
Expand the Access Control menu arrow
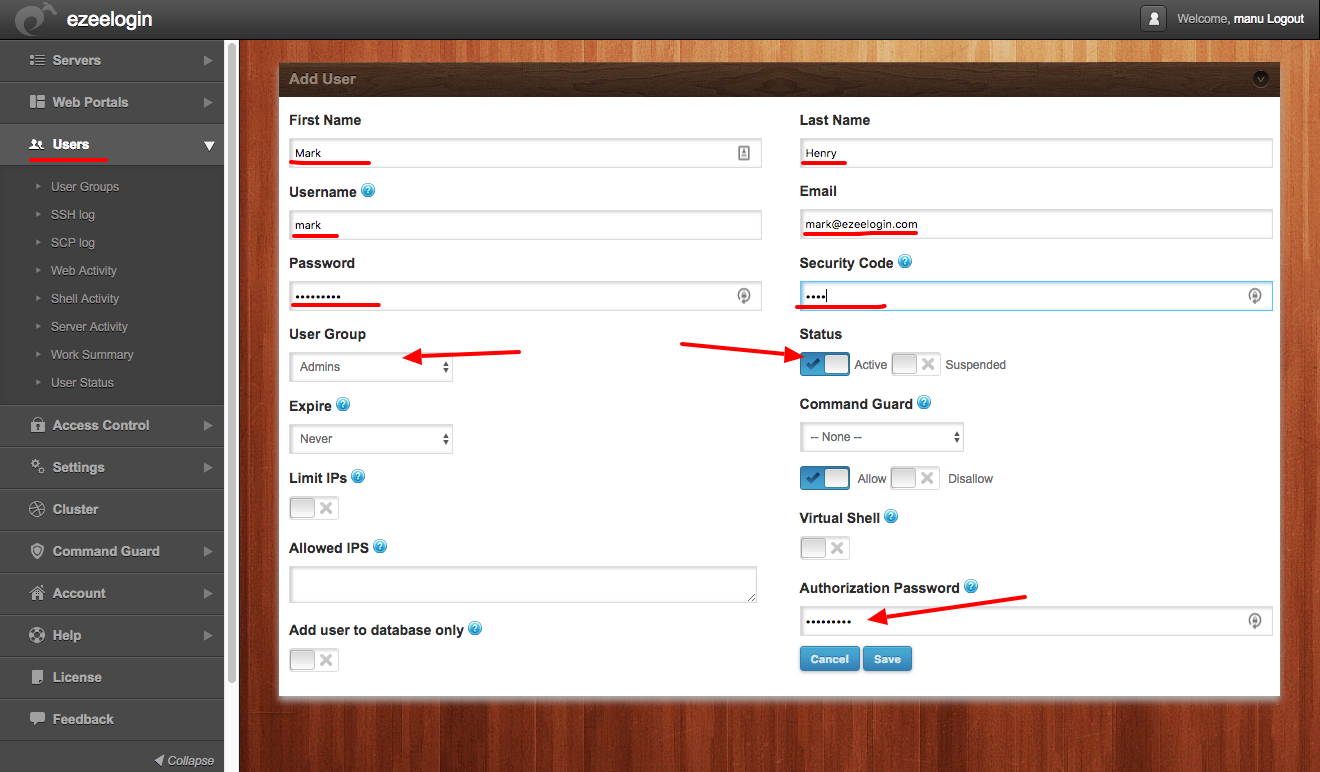208,425
